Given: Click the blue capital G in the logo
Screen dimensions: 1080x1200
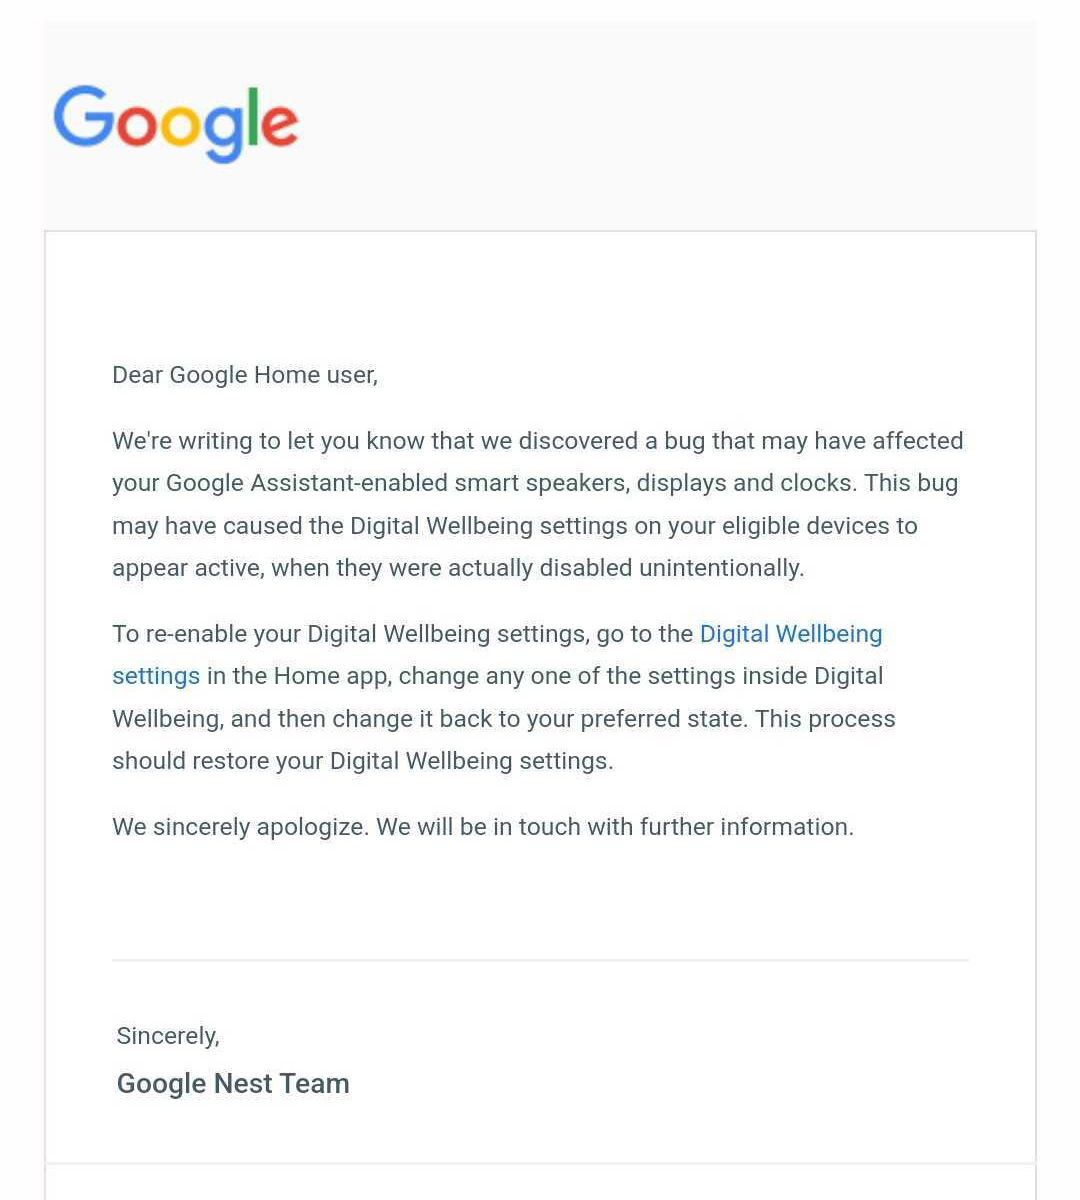Looking at the screenshot, I should click(x=83, y=116).
